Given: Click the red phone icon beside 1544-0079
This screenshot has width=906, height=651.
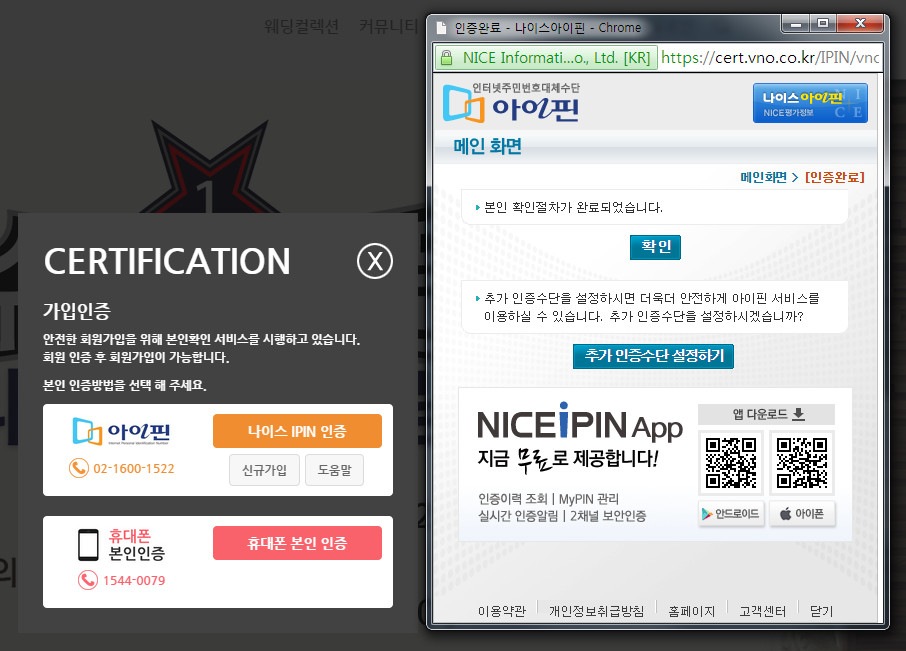Looking at the screenshot, I should pyautogui.click(x=88, y=580).
